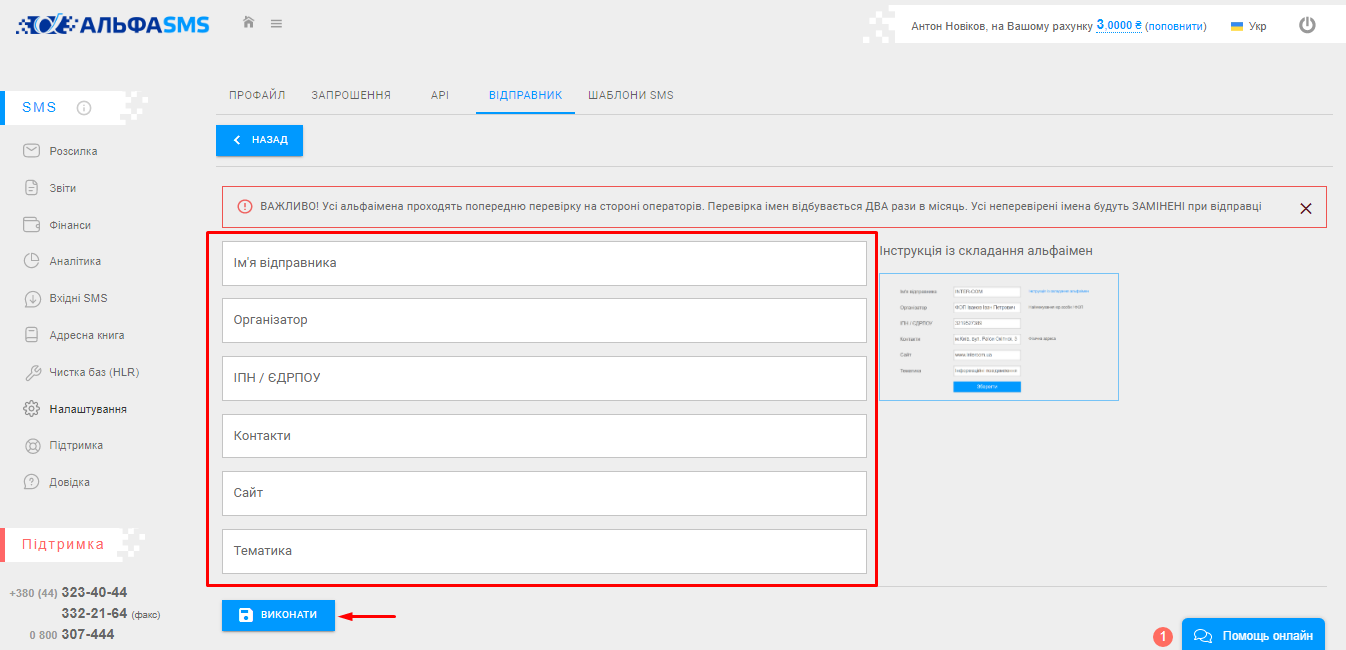Click the power logout icon

[x=1307, y=25]
